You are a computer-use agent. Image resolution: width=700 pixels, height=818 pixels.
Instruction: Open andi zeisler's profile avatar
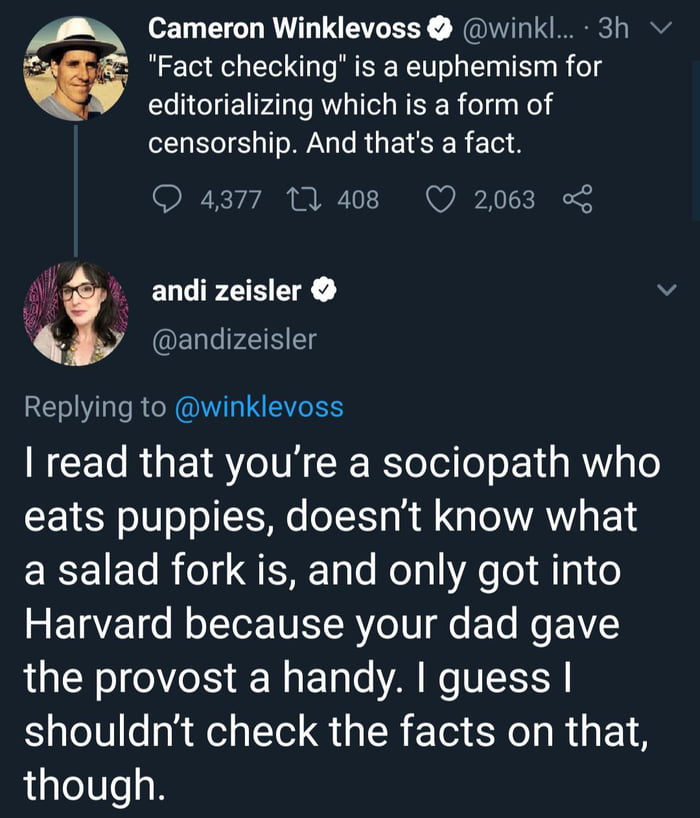[75, 312]
